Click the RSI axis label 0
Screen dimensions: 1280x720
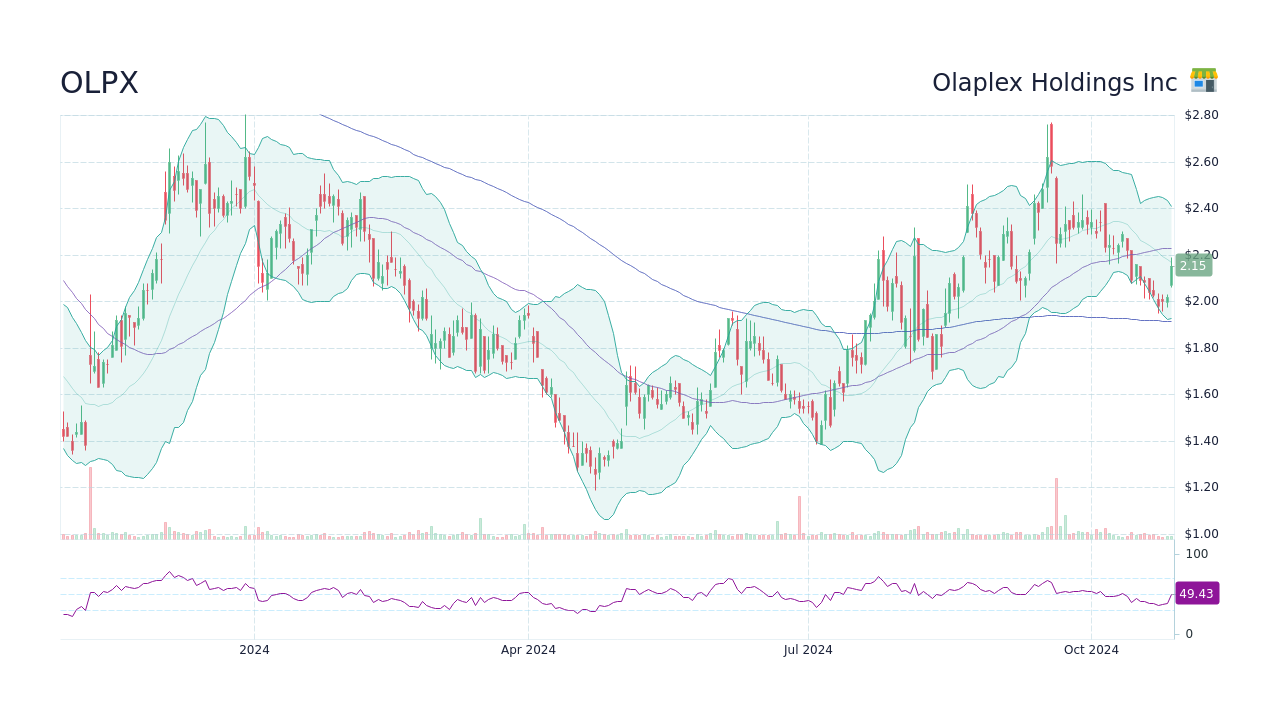click(x=1189, y=634)
